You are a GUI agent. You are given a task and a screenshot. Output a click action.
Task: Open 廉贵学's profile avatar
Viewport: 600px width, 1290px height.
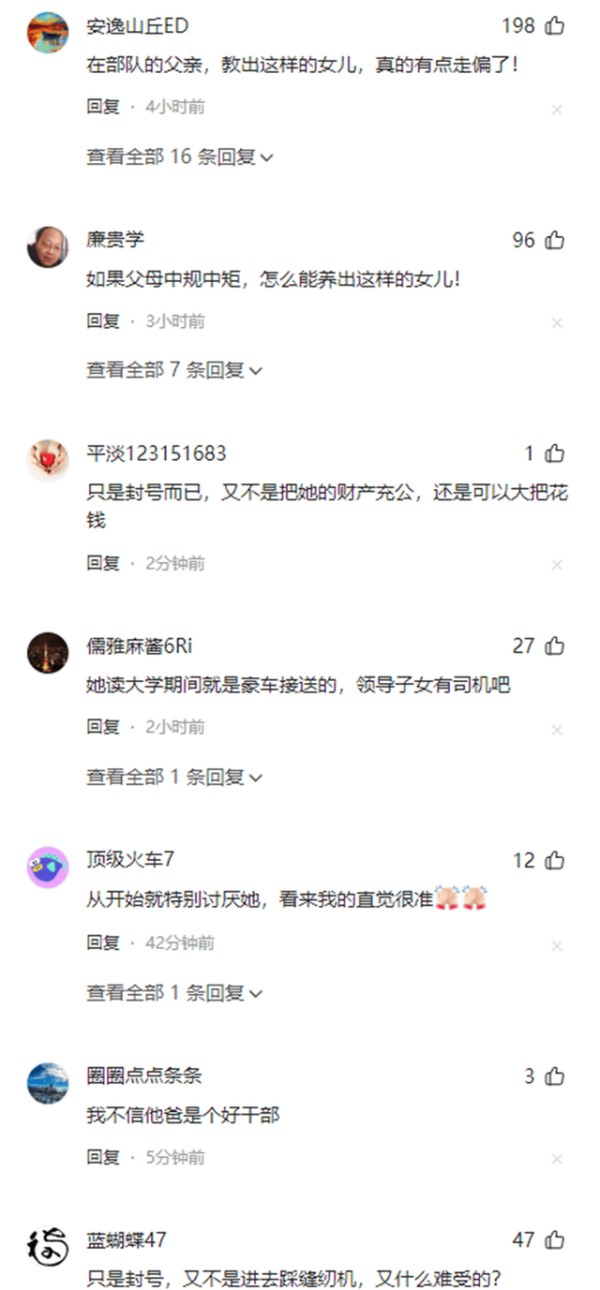(47, 247)
